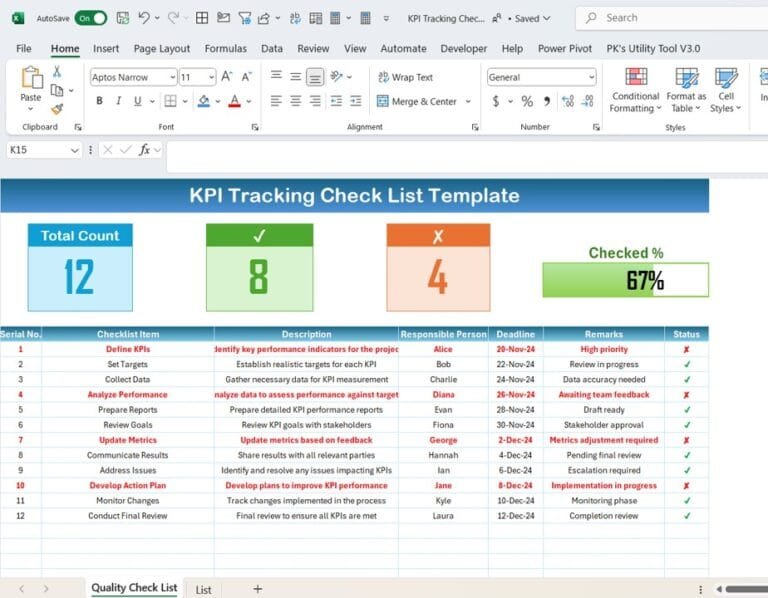Open the File menu
This screenshot has width=768, height=598.
(x=24, y=48)
